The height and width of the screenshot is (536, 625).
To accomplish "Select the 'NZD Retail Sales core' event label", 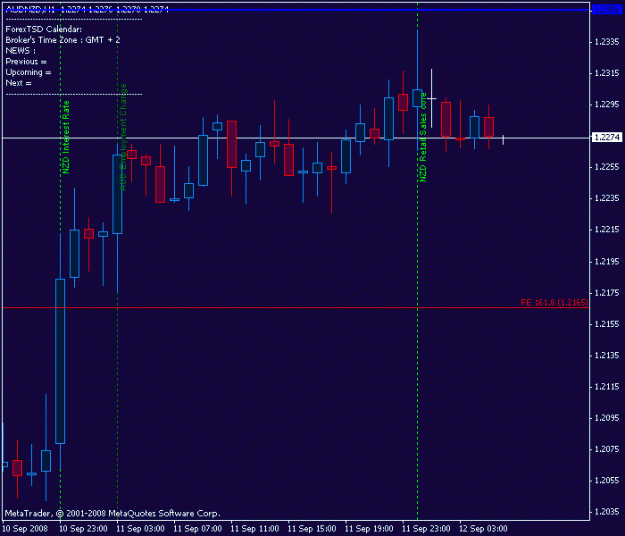I will [x=423, y=137].
